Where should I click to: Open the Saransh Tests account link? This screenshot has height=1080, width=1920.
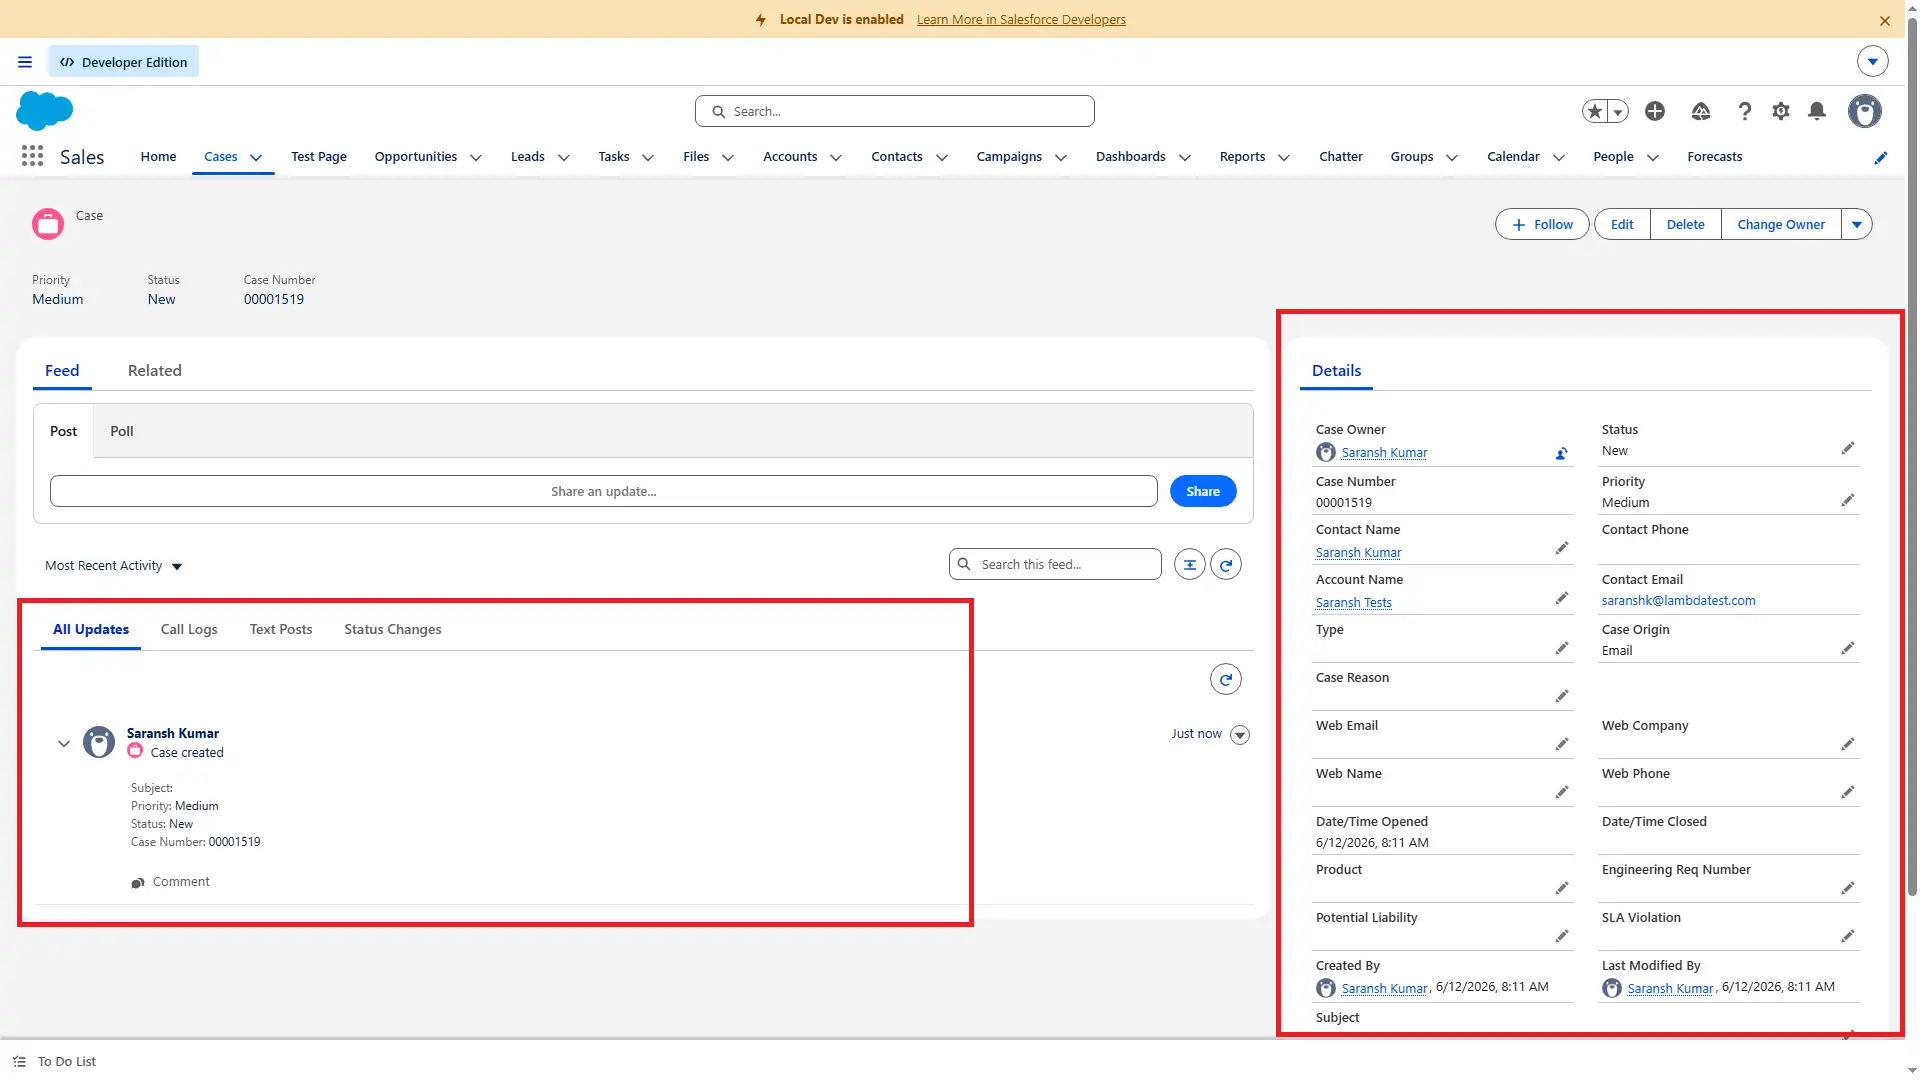coord(1353,603)
